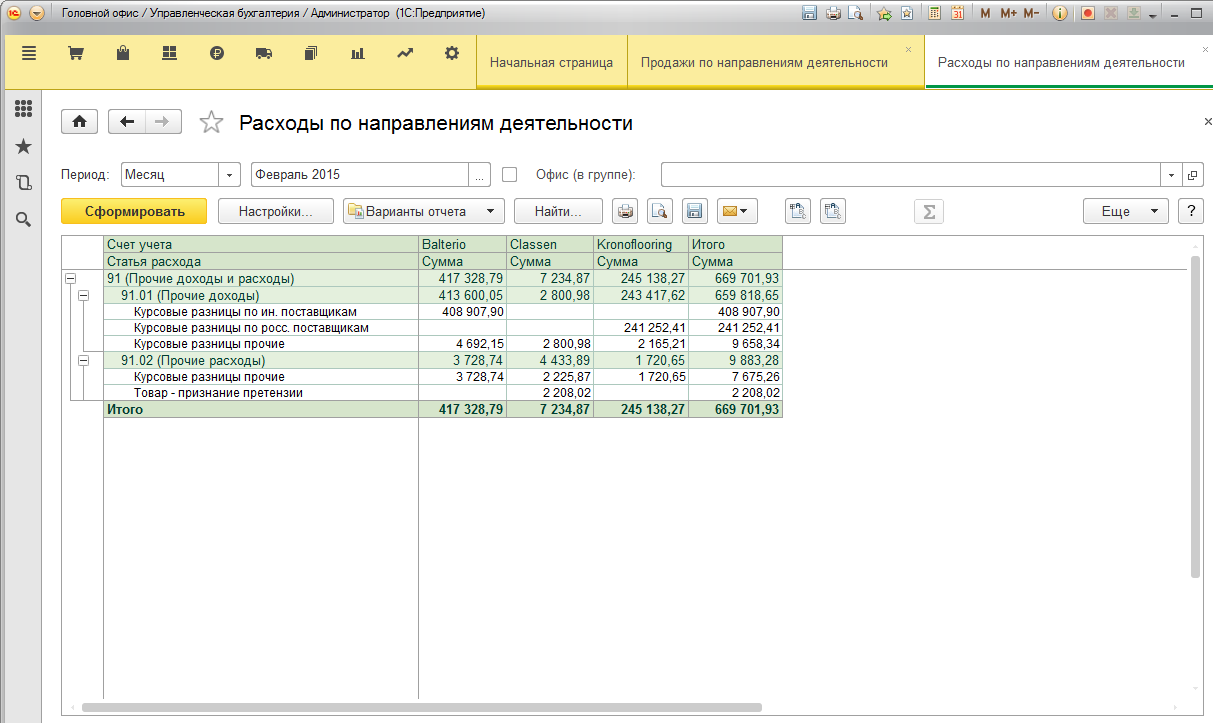Screen dimensions: 1213x723
Task: Open the delivery truck section icon
Action: click(264, 54)
